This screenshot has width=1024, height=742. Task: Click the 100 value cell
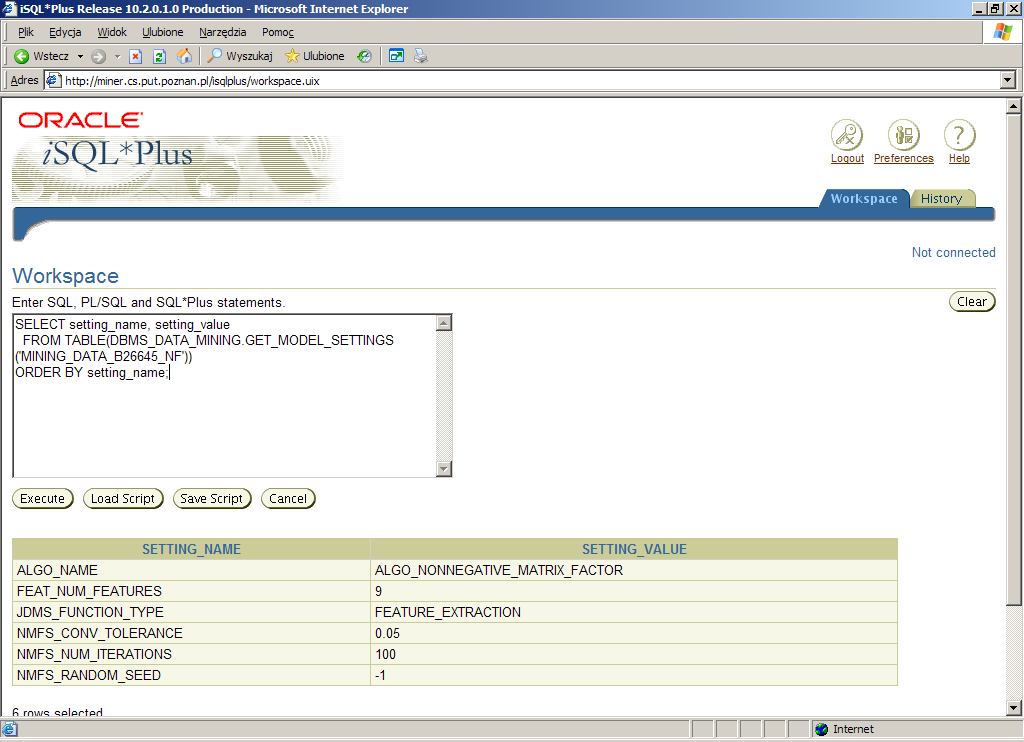(x=634, y=654)
